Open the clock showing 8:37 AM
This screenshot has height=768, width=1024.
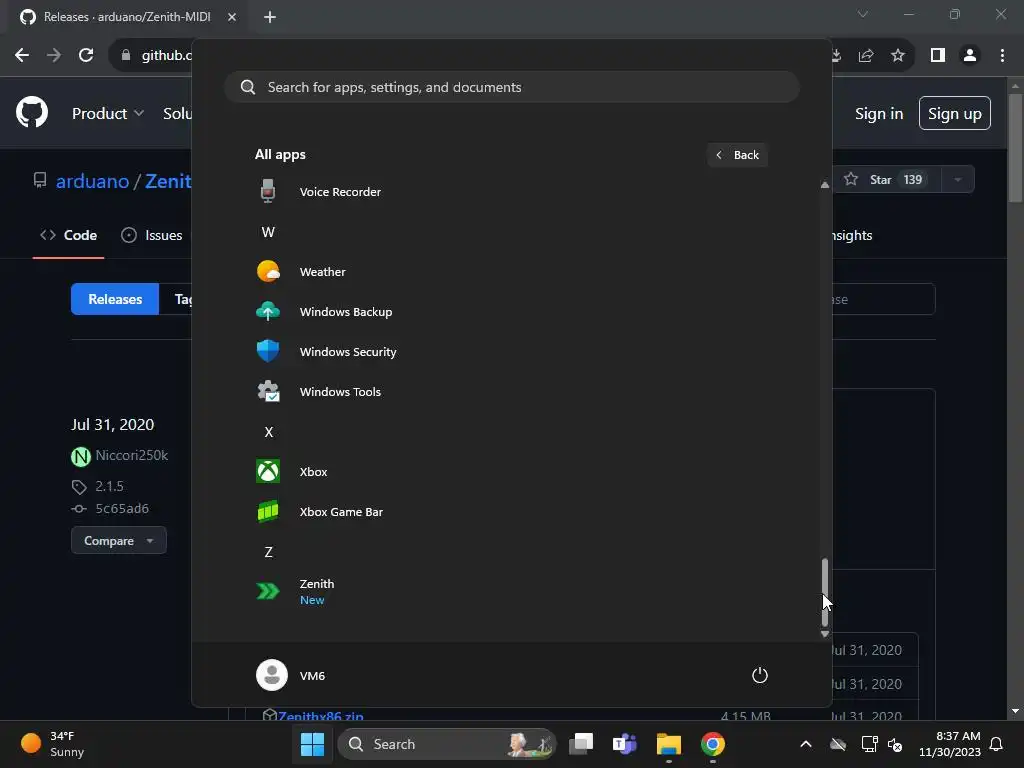950,744
